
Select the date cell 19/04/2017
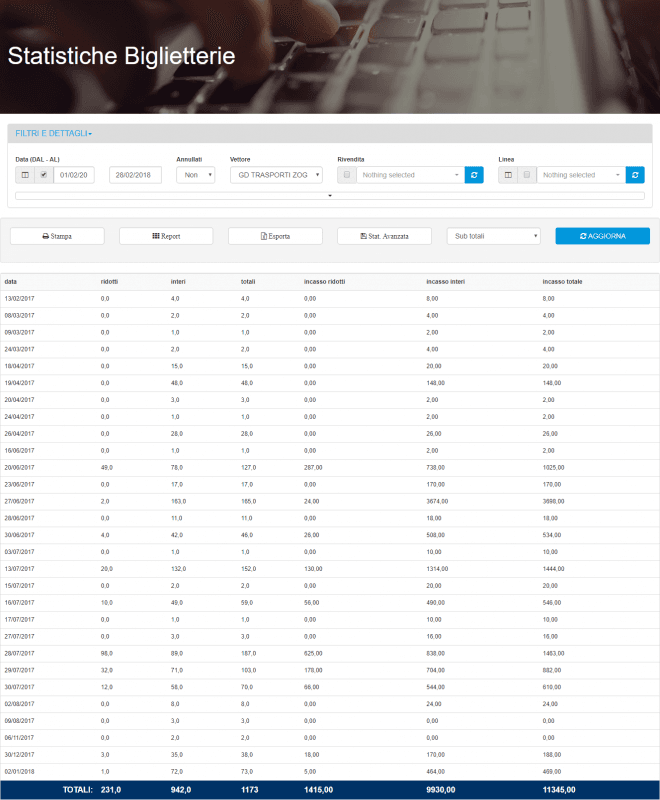(x=19, y=383)
